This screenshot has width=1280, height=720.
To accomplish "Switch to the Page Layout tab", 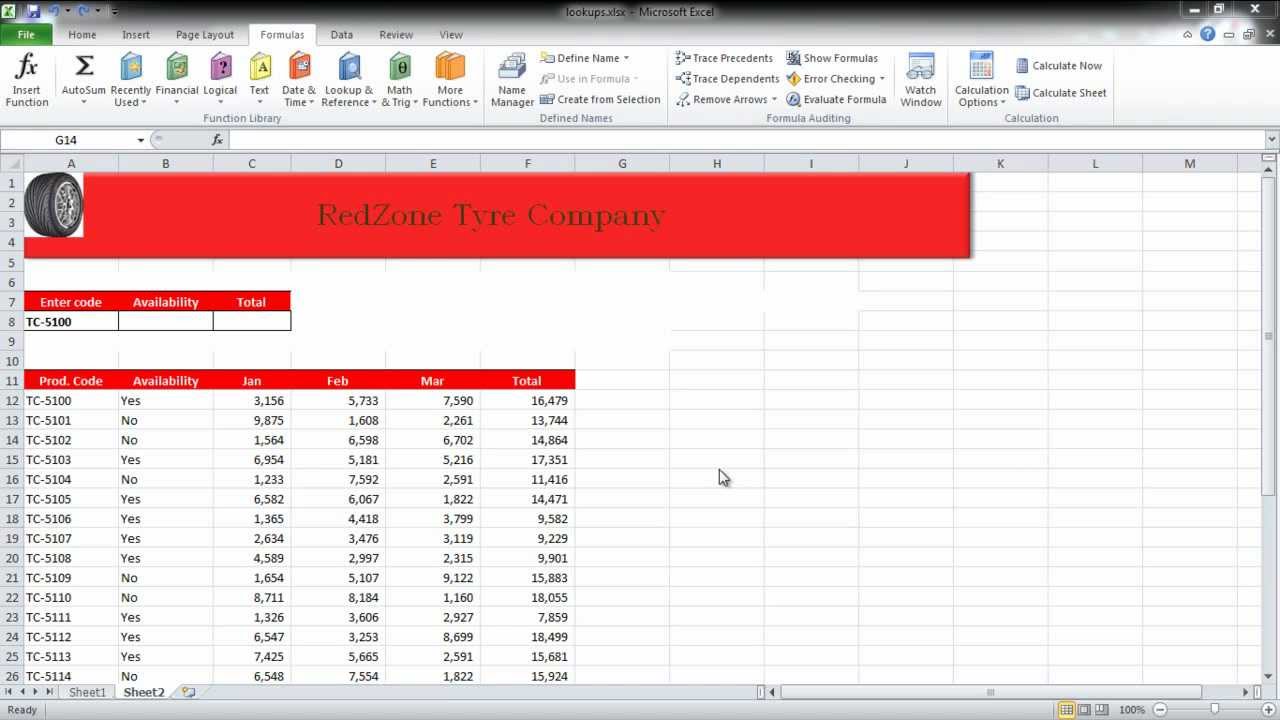I will tap(204, 34).
